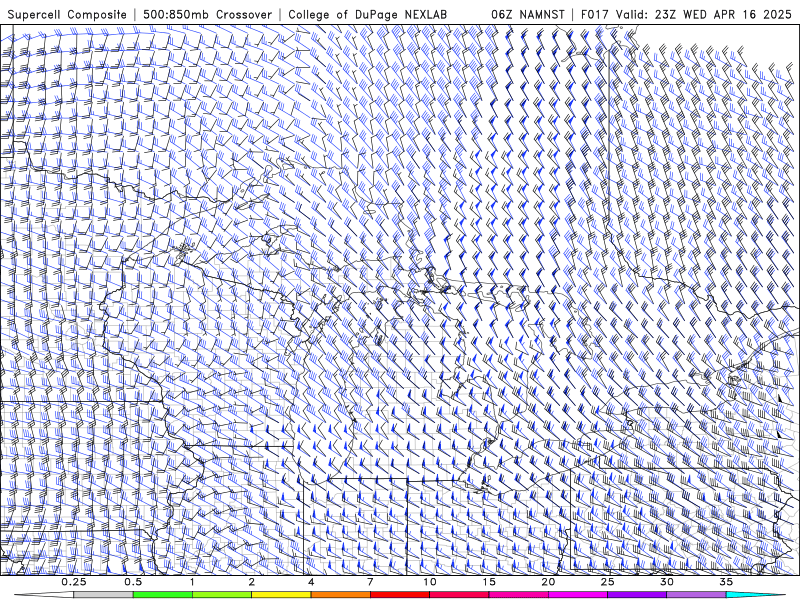Click the legend value 1

click(192, 582)
